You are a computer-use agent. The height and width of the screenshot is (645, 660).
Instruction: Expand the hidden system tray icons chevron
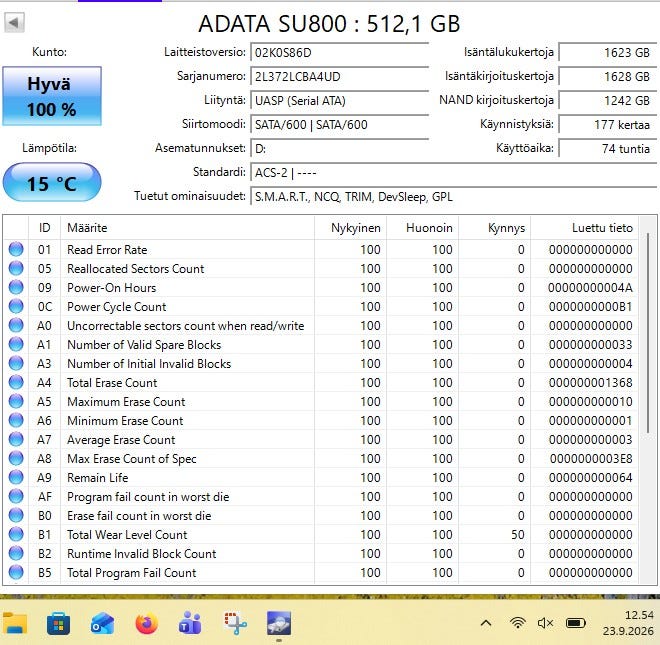pyautogui.click(x=486, y=623)
